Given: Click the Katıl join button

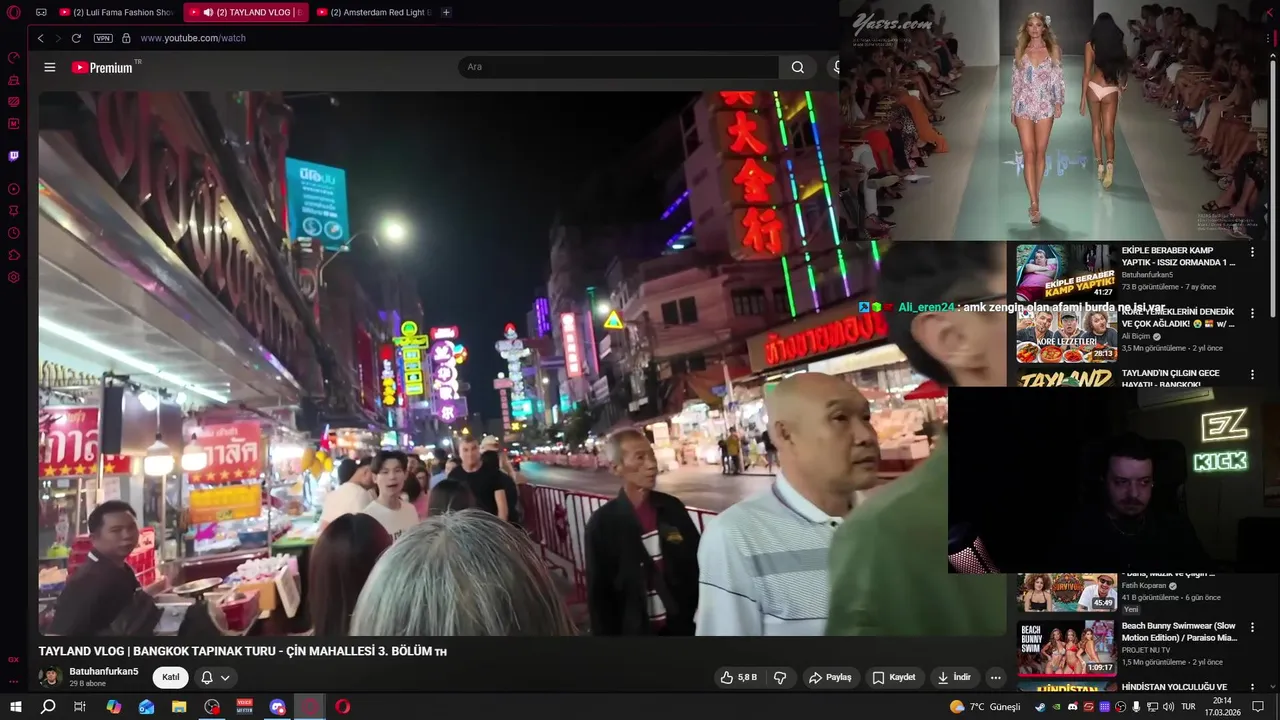Looking at the screenshot, I should pos(171,677).
